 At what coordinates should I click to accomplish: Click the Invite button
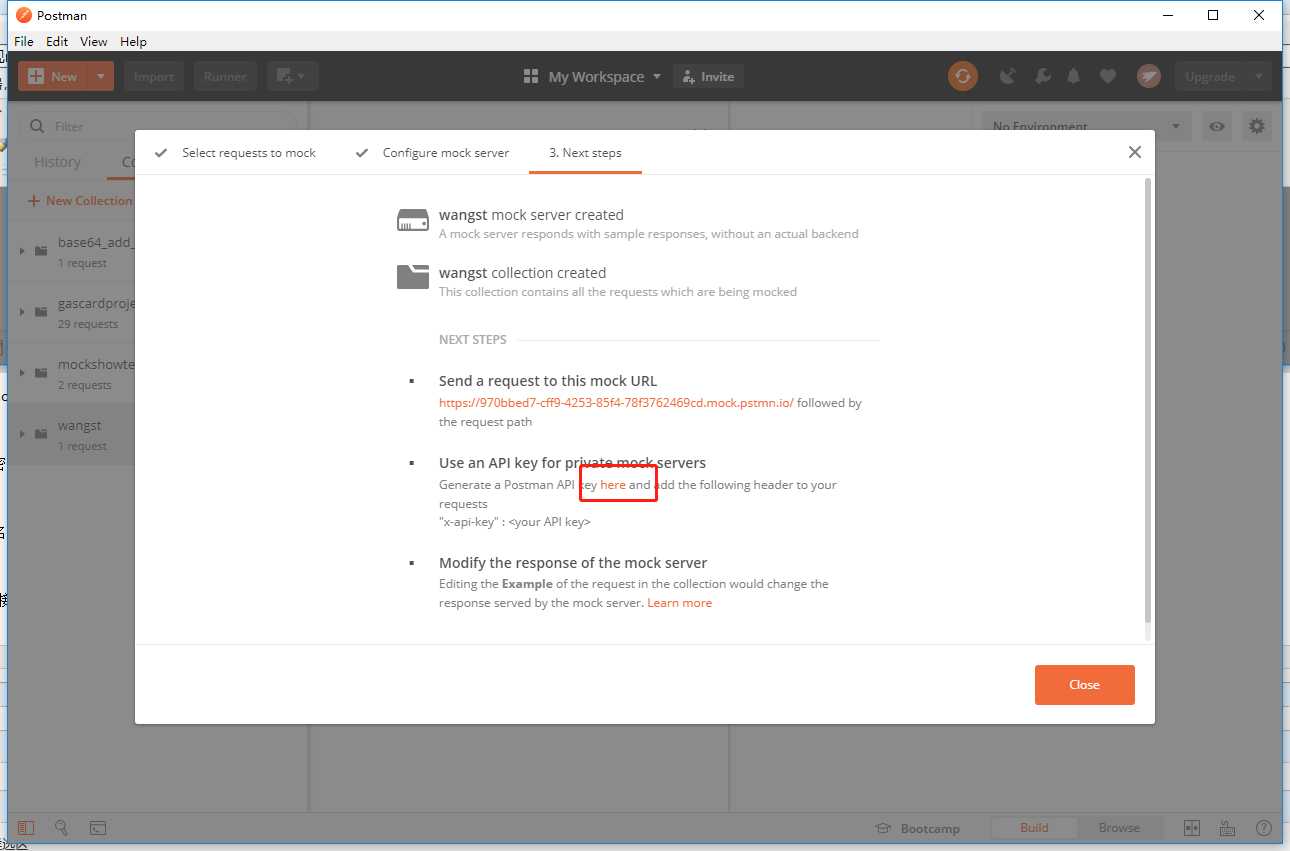[709, 76]
